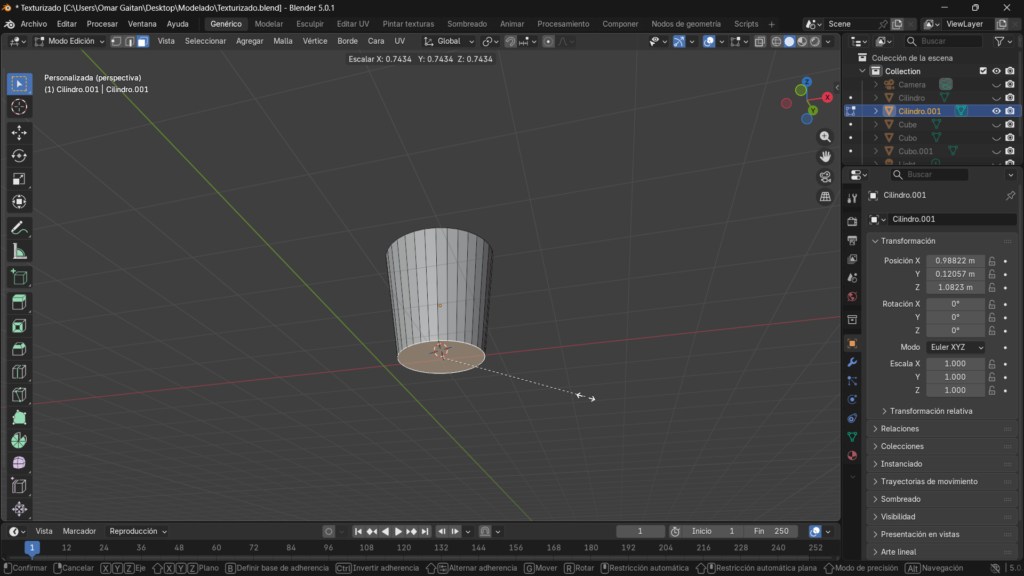
Task: Click the pan view hand icon
Action: coord(825,156)
